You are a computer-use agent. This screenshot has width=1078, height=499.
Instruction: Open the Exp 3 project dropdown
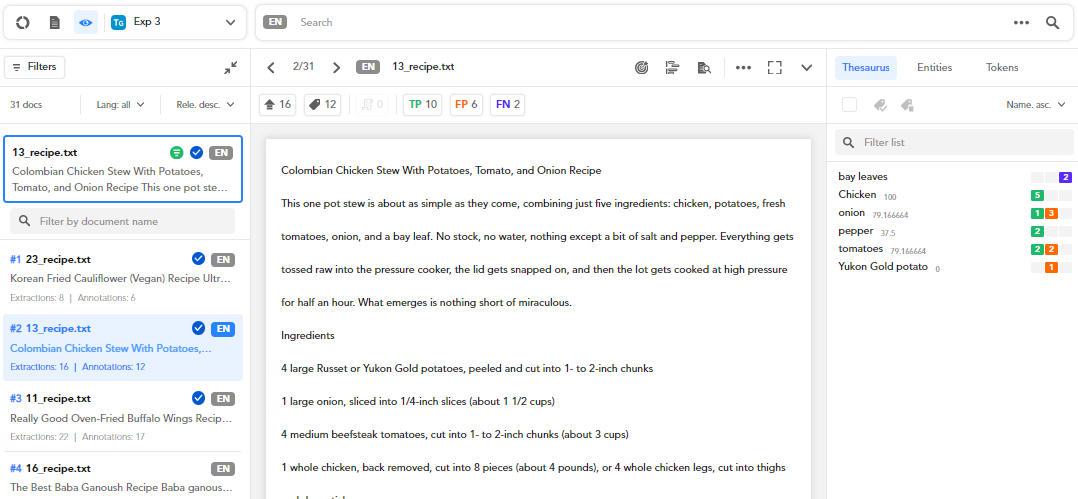[175, 22]
